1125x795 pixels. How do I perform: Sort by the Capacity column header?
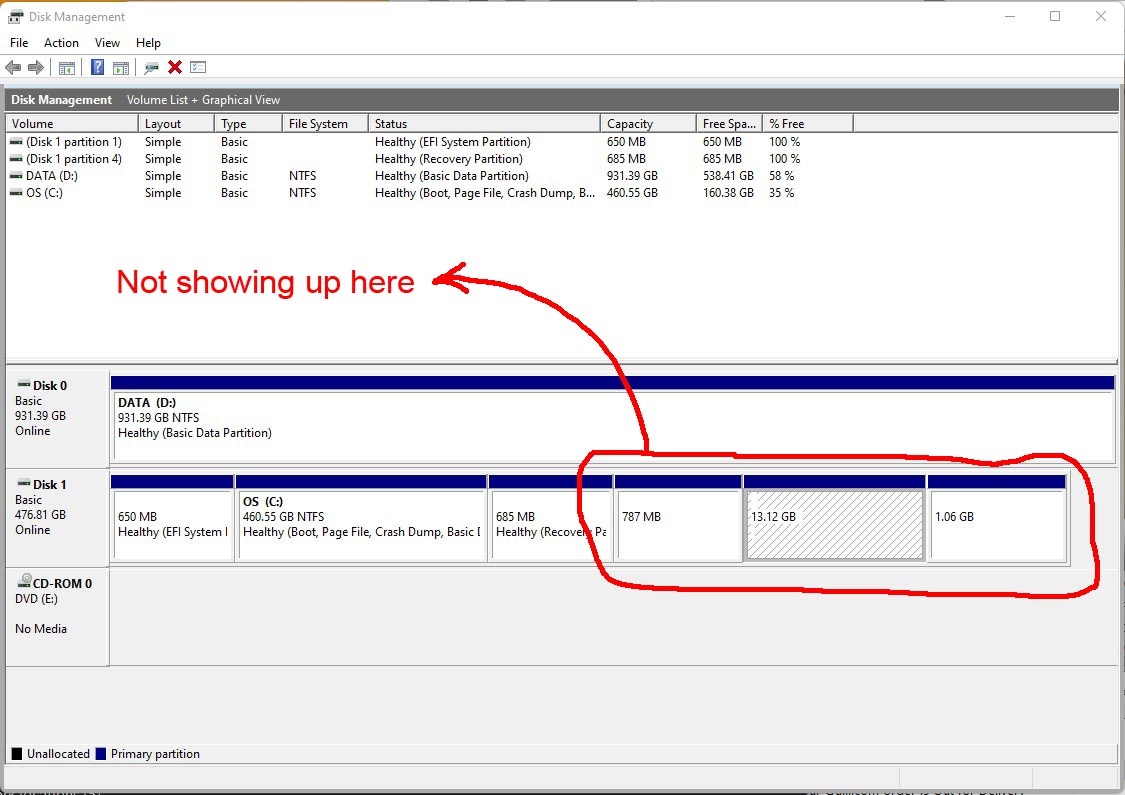click(648, 123)
